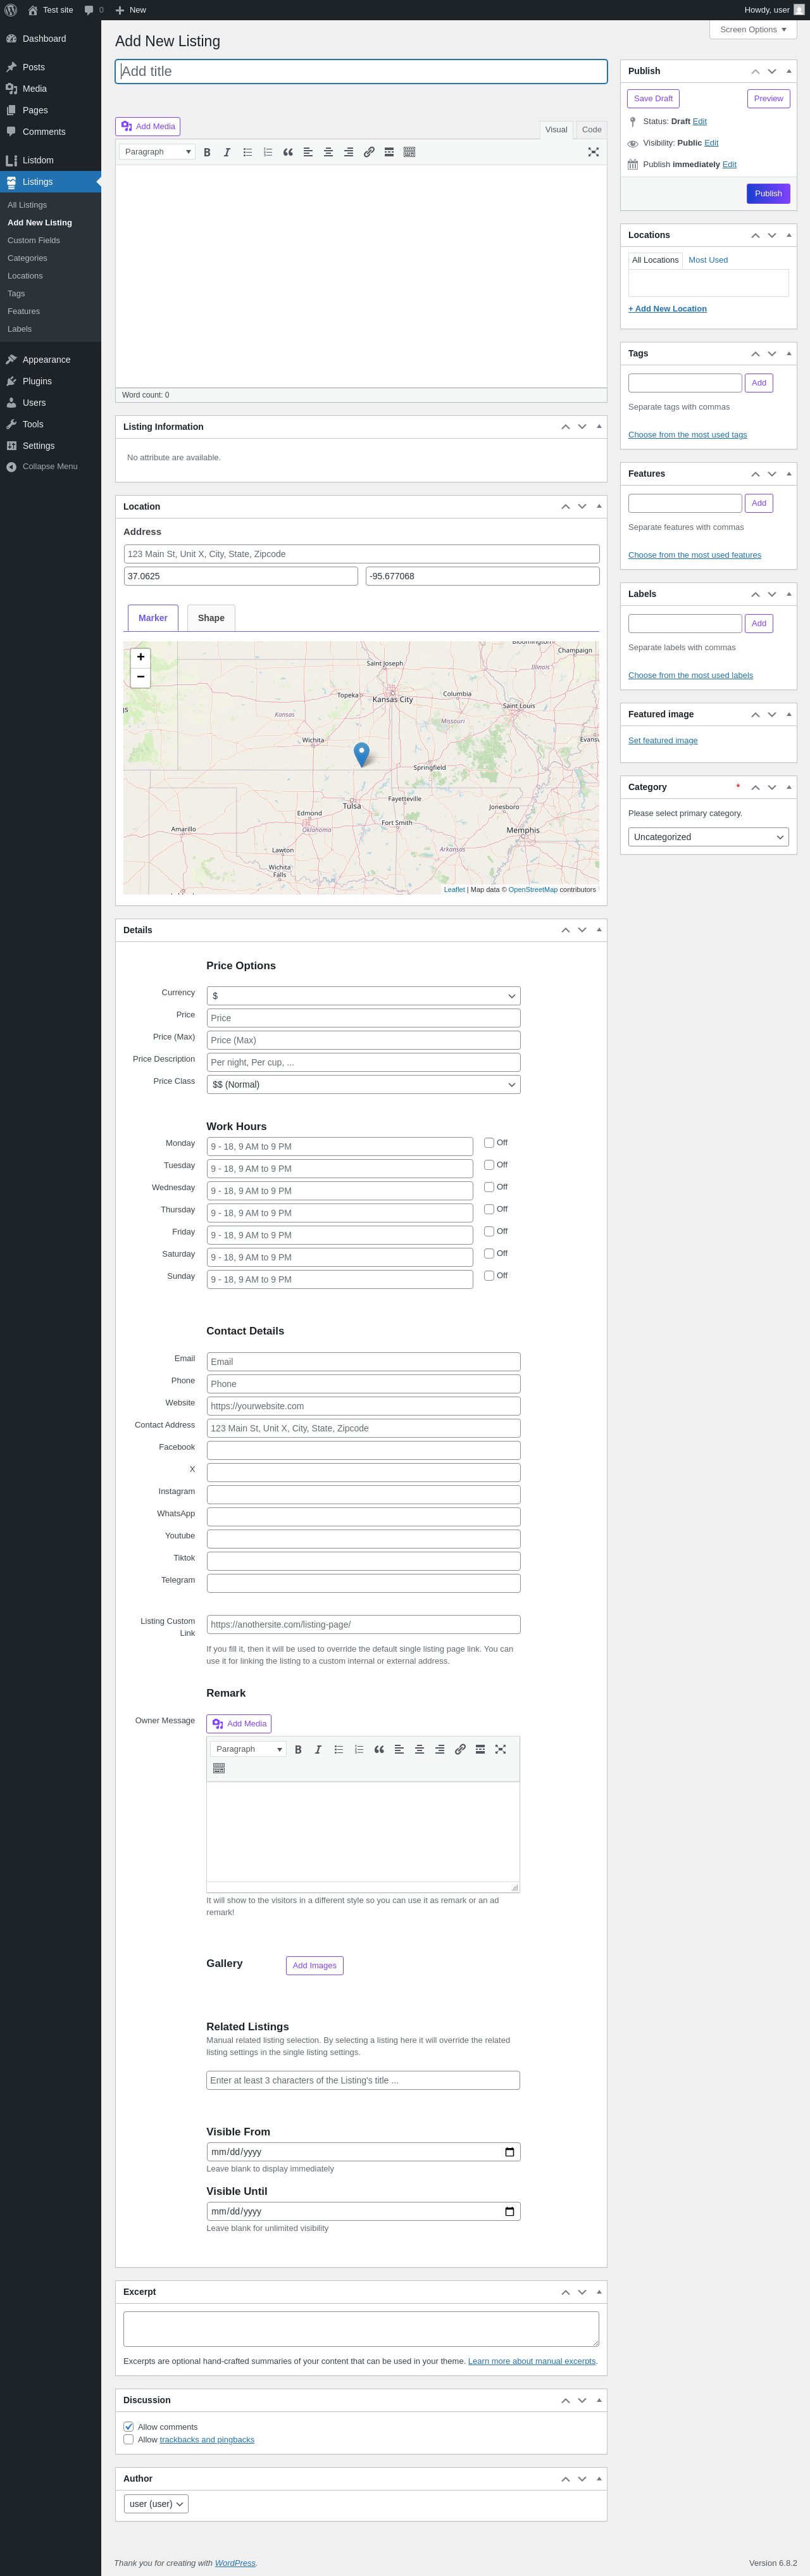Image resolution: width=810 pixels, height=2576 pixels.
Task: Click the Related Listings search field
Action: click(x=363, y=2080)
